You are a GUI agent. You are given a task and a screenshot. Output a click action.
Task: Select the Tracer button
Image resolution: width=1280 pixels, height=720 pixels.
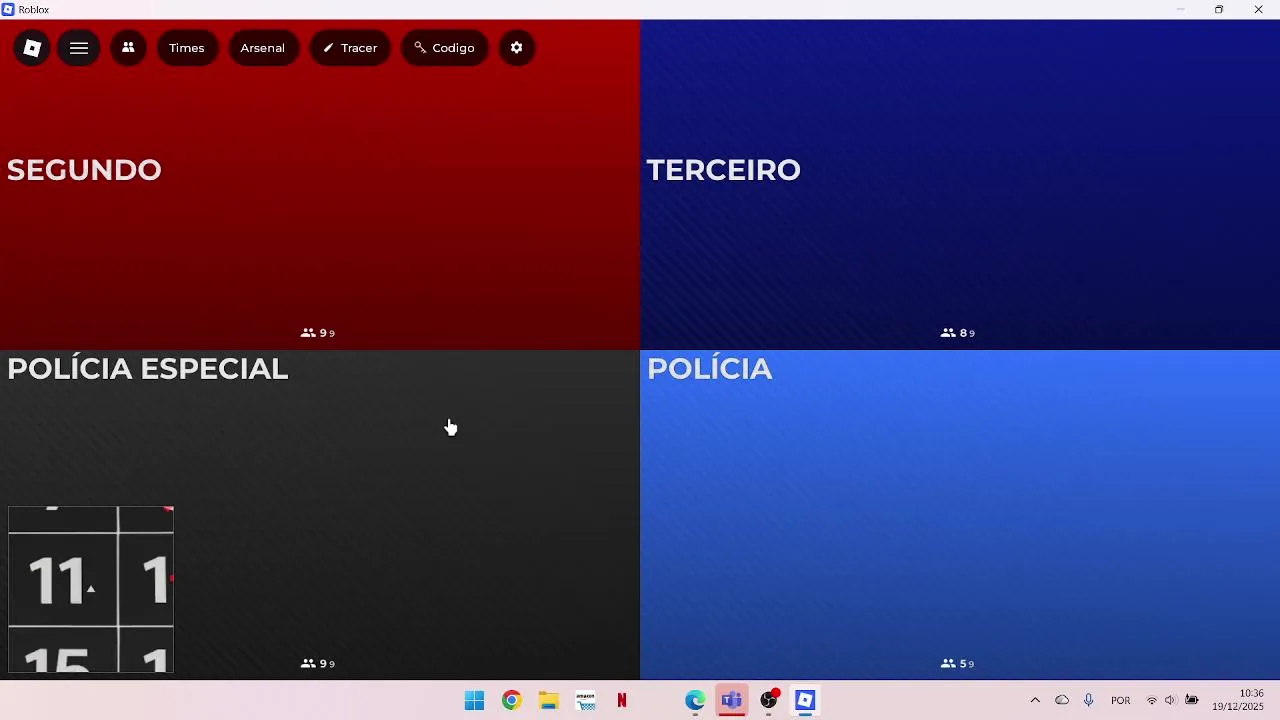click(x=350, y=48)
